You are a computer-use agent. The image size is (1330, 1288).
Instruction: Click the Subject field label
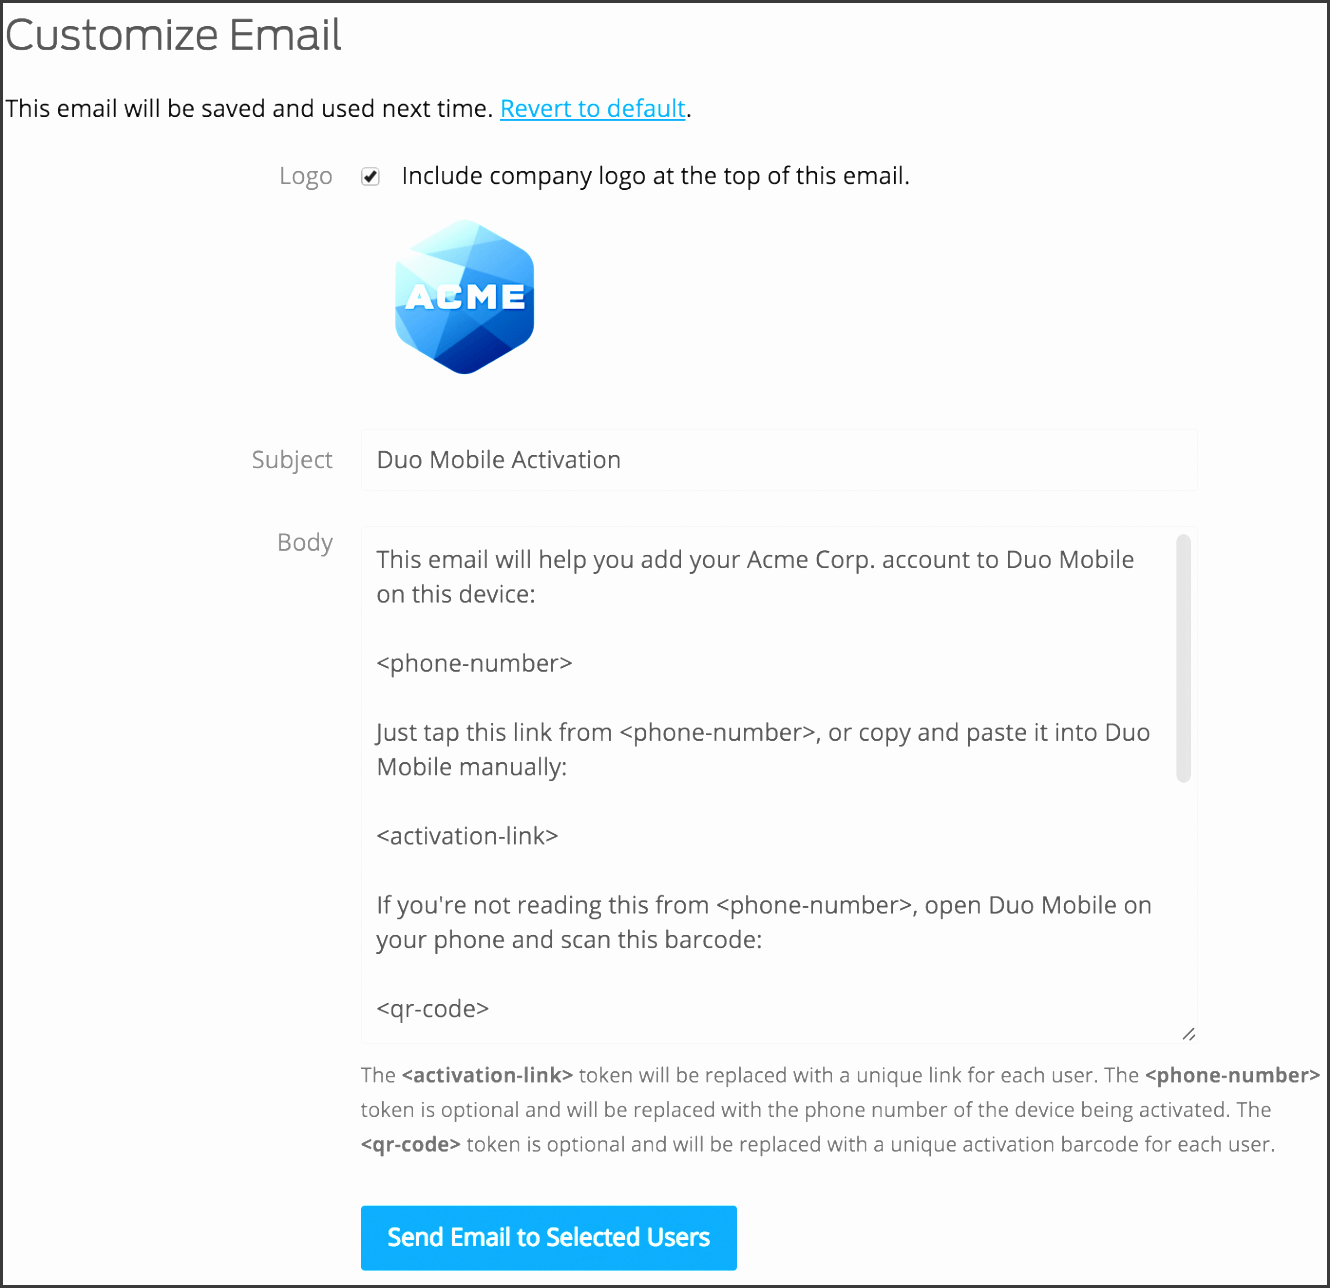(292, 460)
